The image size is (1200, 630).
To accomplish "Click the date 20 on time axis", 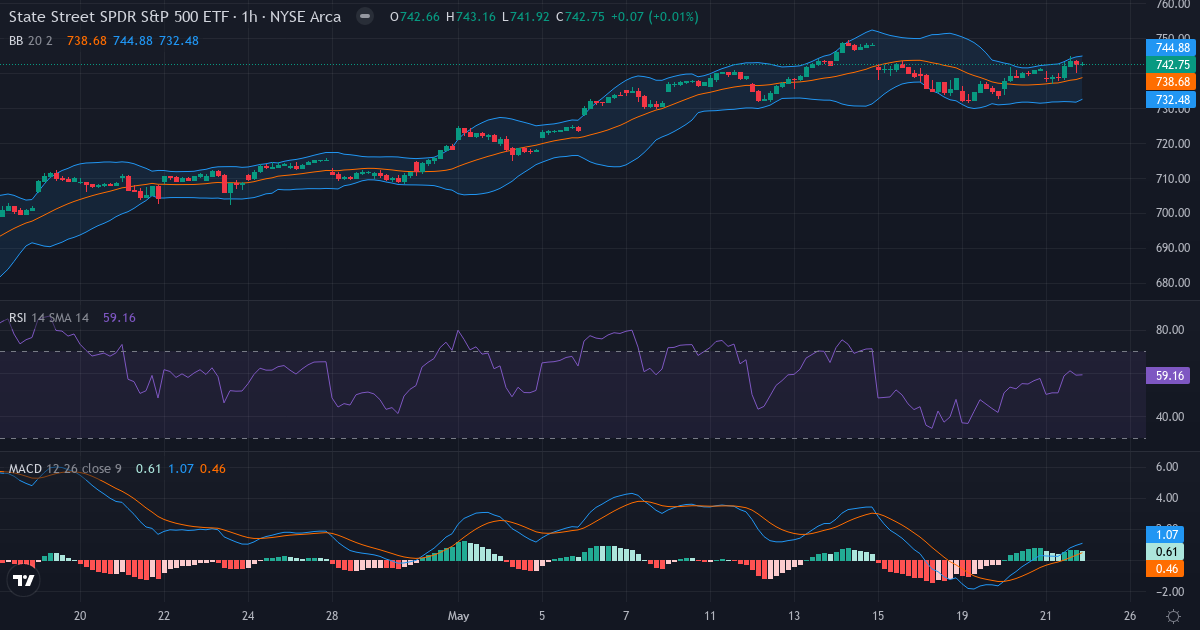I will tap(81, 616).
